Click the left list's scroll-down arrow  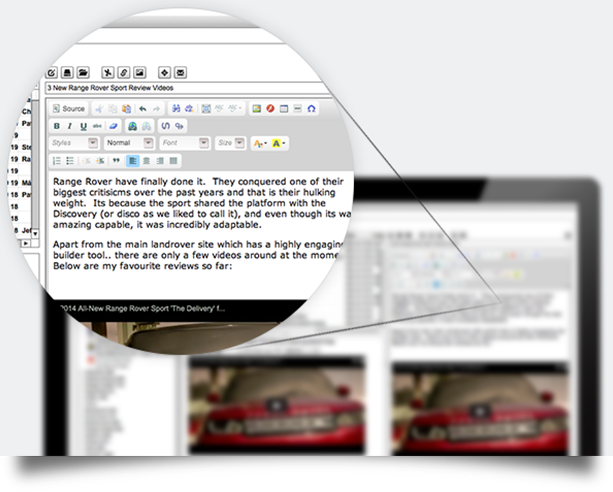(x=35, y=234)
